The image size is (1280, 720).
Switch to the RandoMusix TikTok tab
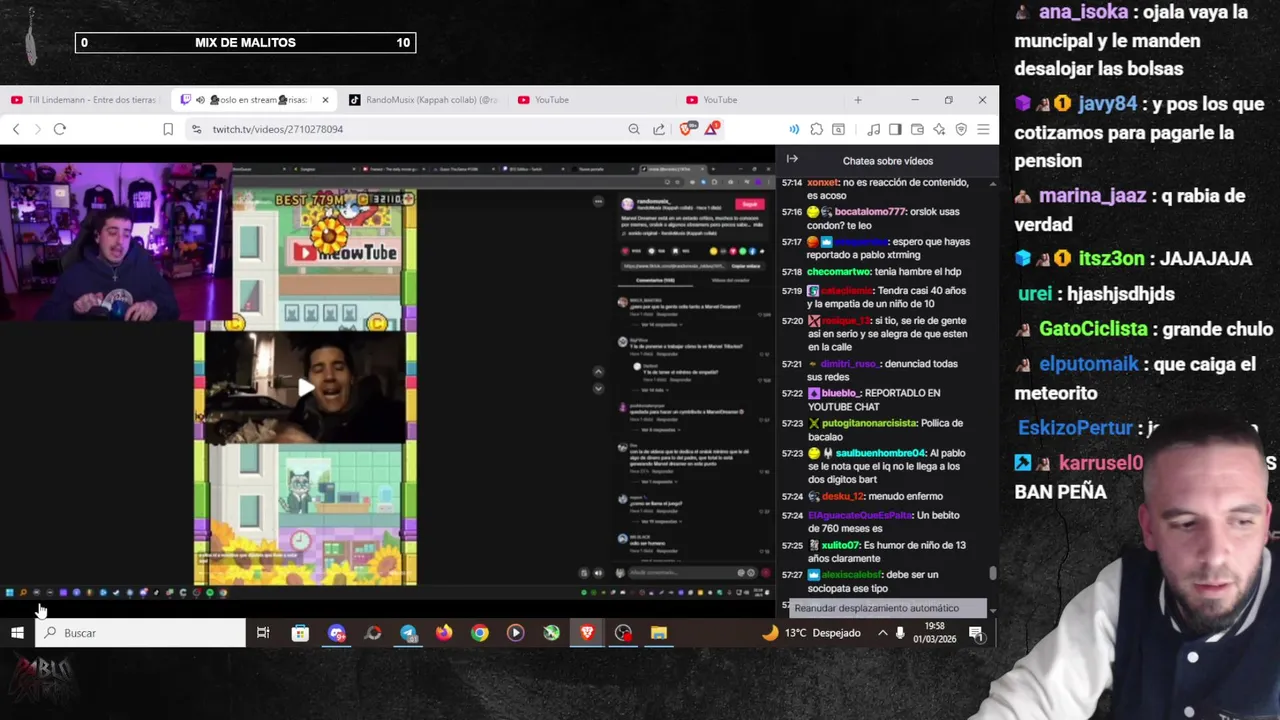[423, 100]
